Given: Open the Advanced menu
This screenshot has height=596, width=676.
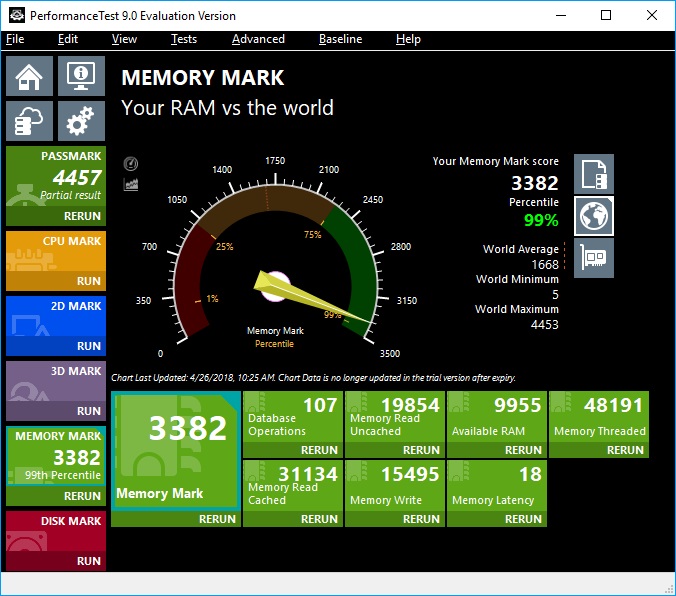Looking at the screenshot, I should tap(258, 39).
